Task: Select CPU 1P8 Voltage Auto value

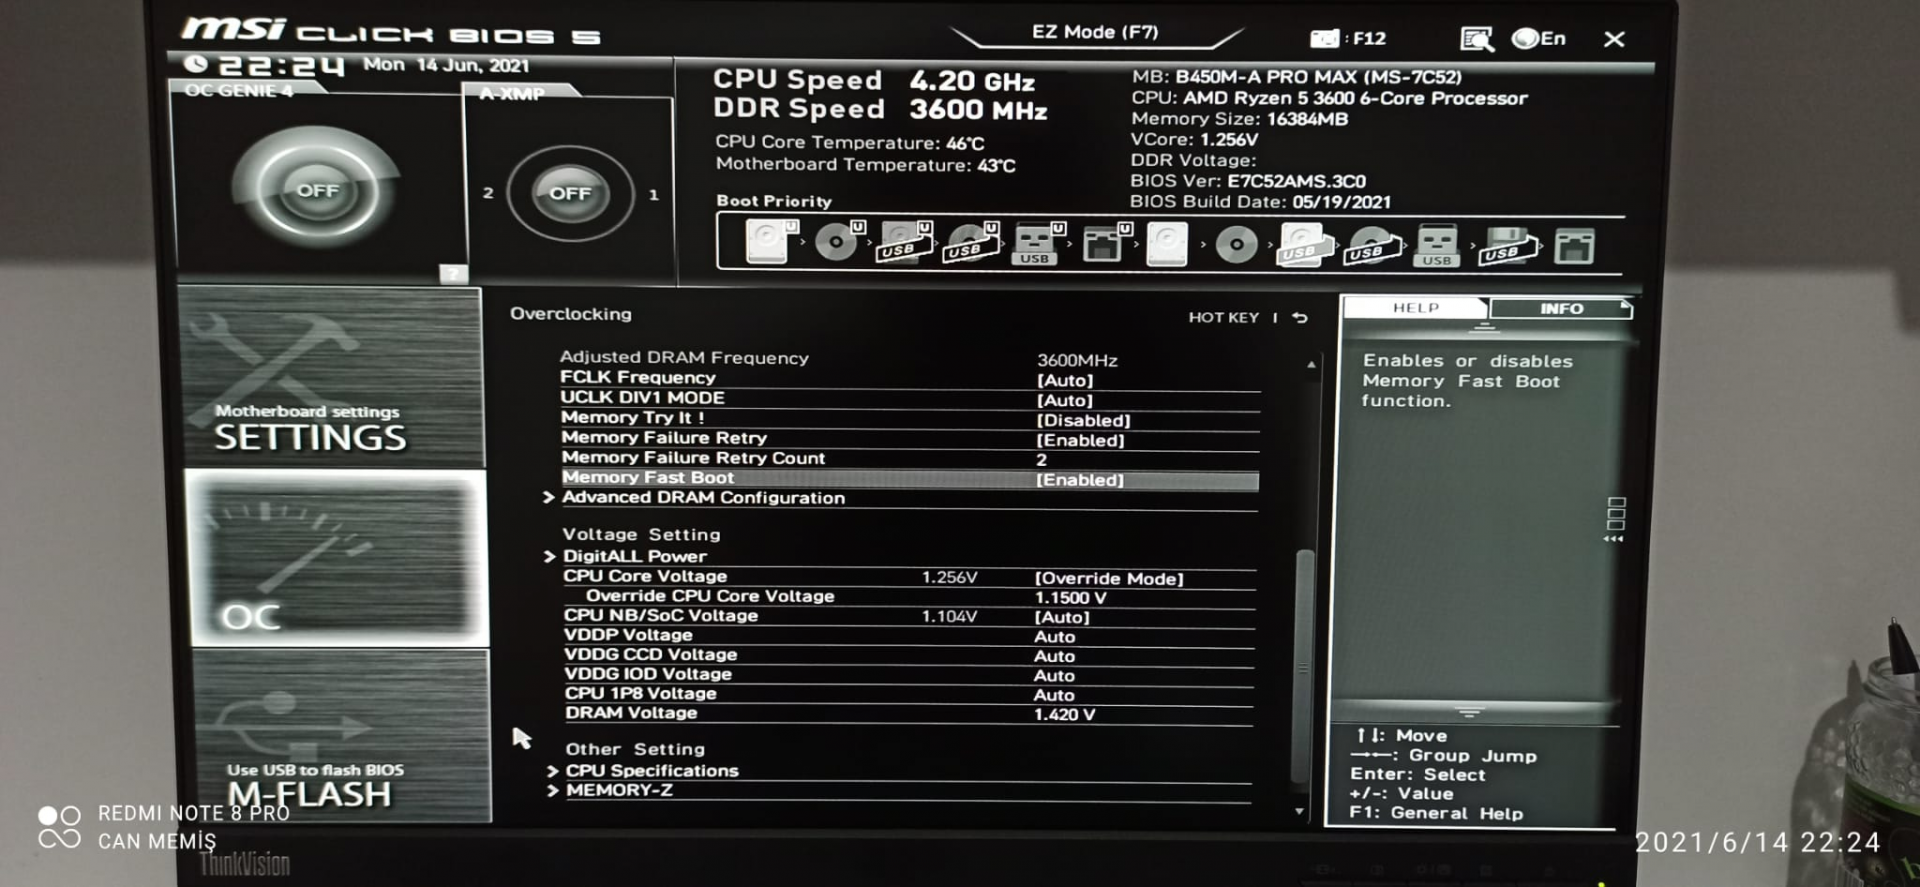Action: (x=1055, y=695)
